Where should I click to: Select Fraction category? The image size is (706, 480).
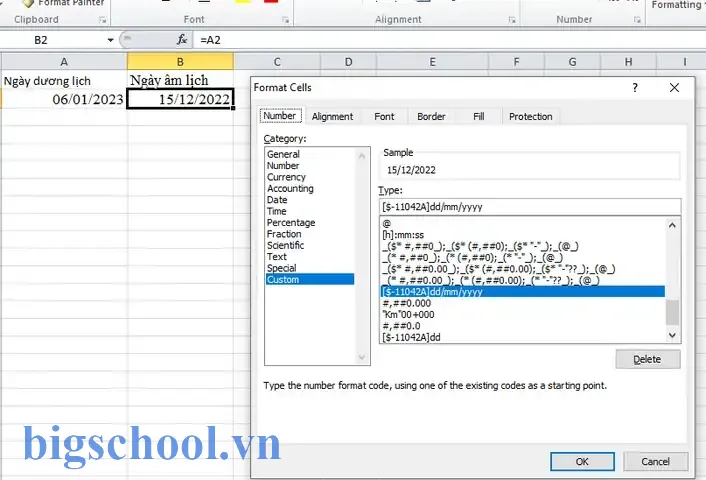[310, 234]
